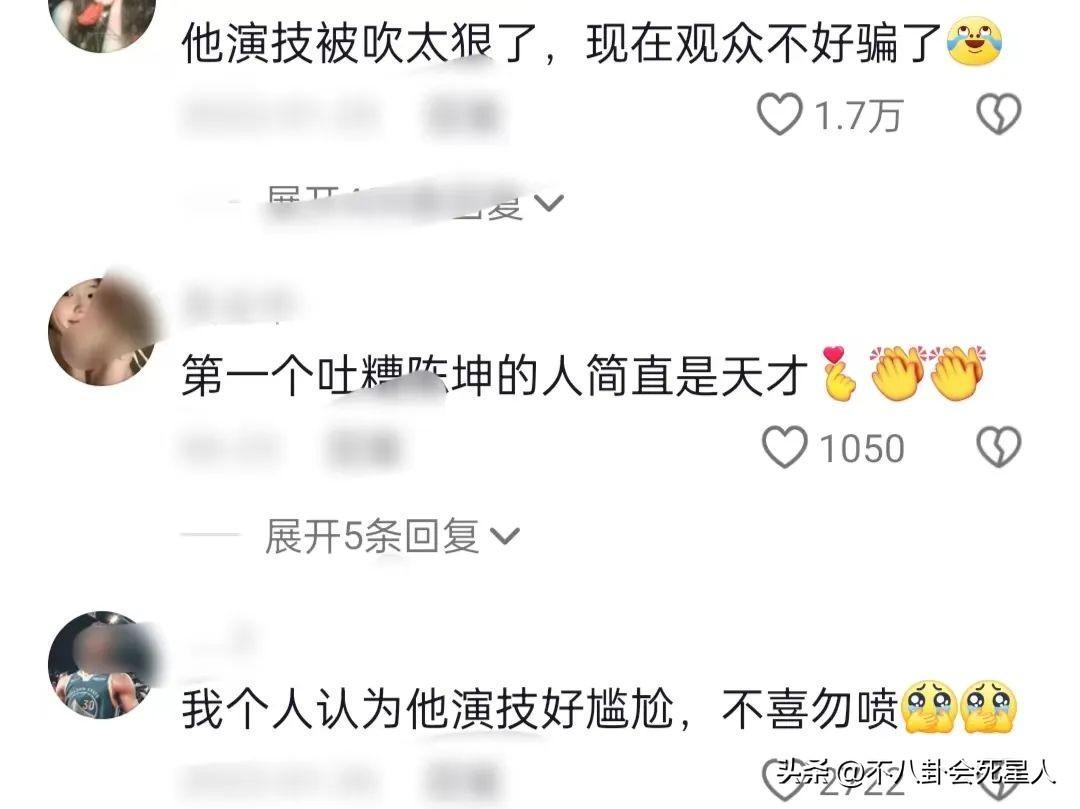Tap the first clapping hands emoji
This screenshot has width=1080, height=809.
point(897,372)
